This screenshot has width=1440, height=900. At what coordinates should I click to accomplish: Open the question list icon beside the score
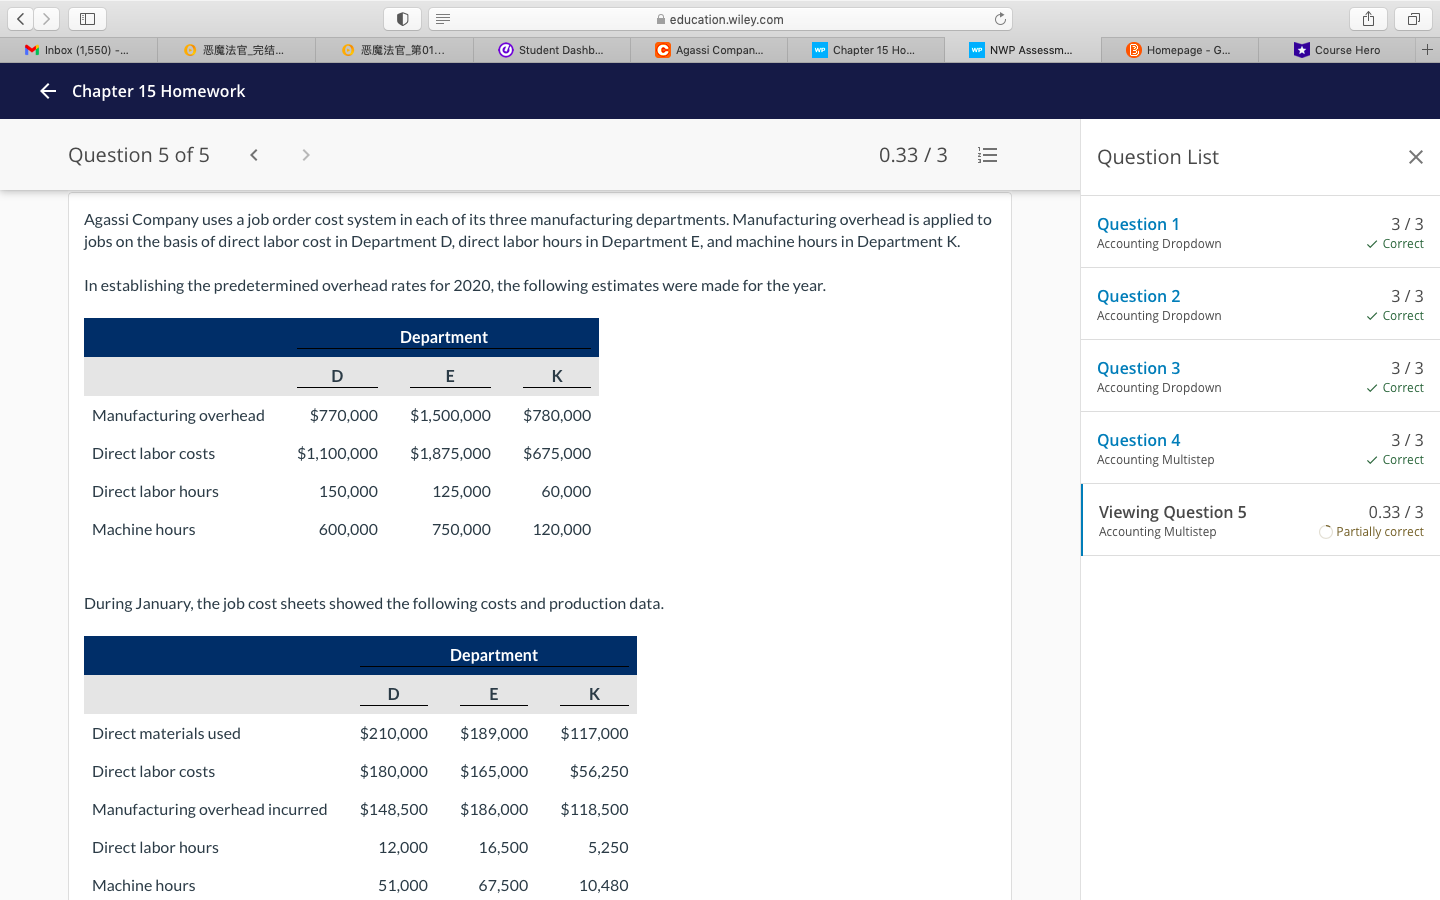click(x=987, y=155)
